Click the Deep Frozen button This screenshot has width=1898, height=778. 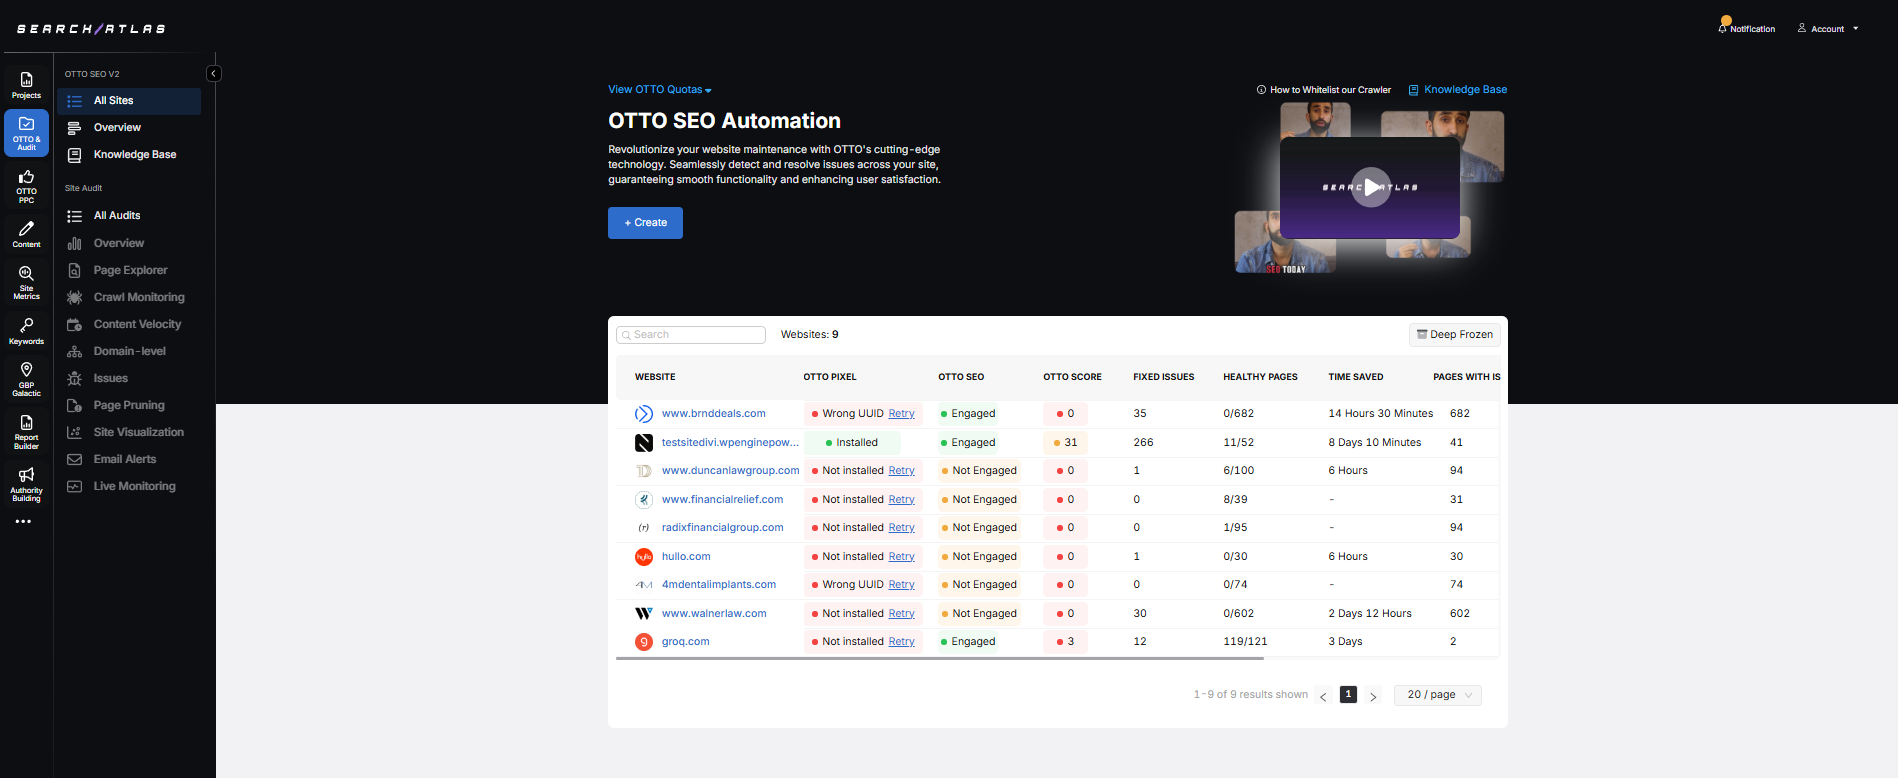tap(1455, 335)
